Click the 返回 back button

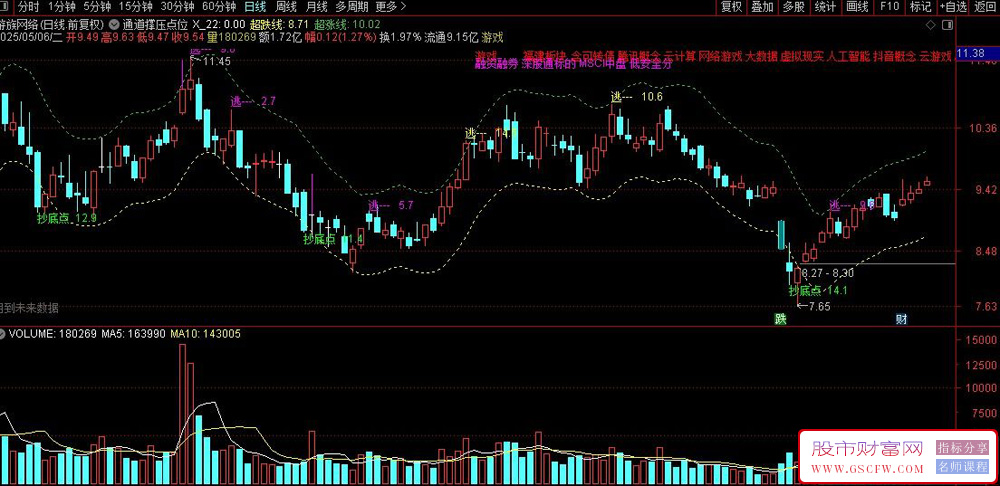click(x=986, y=7)
